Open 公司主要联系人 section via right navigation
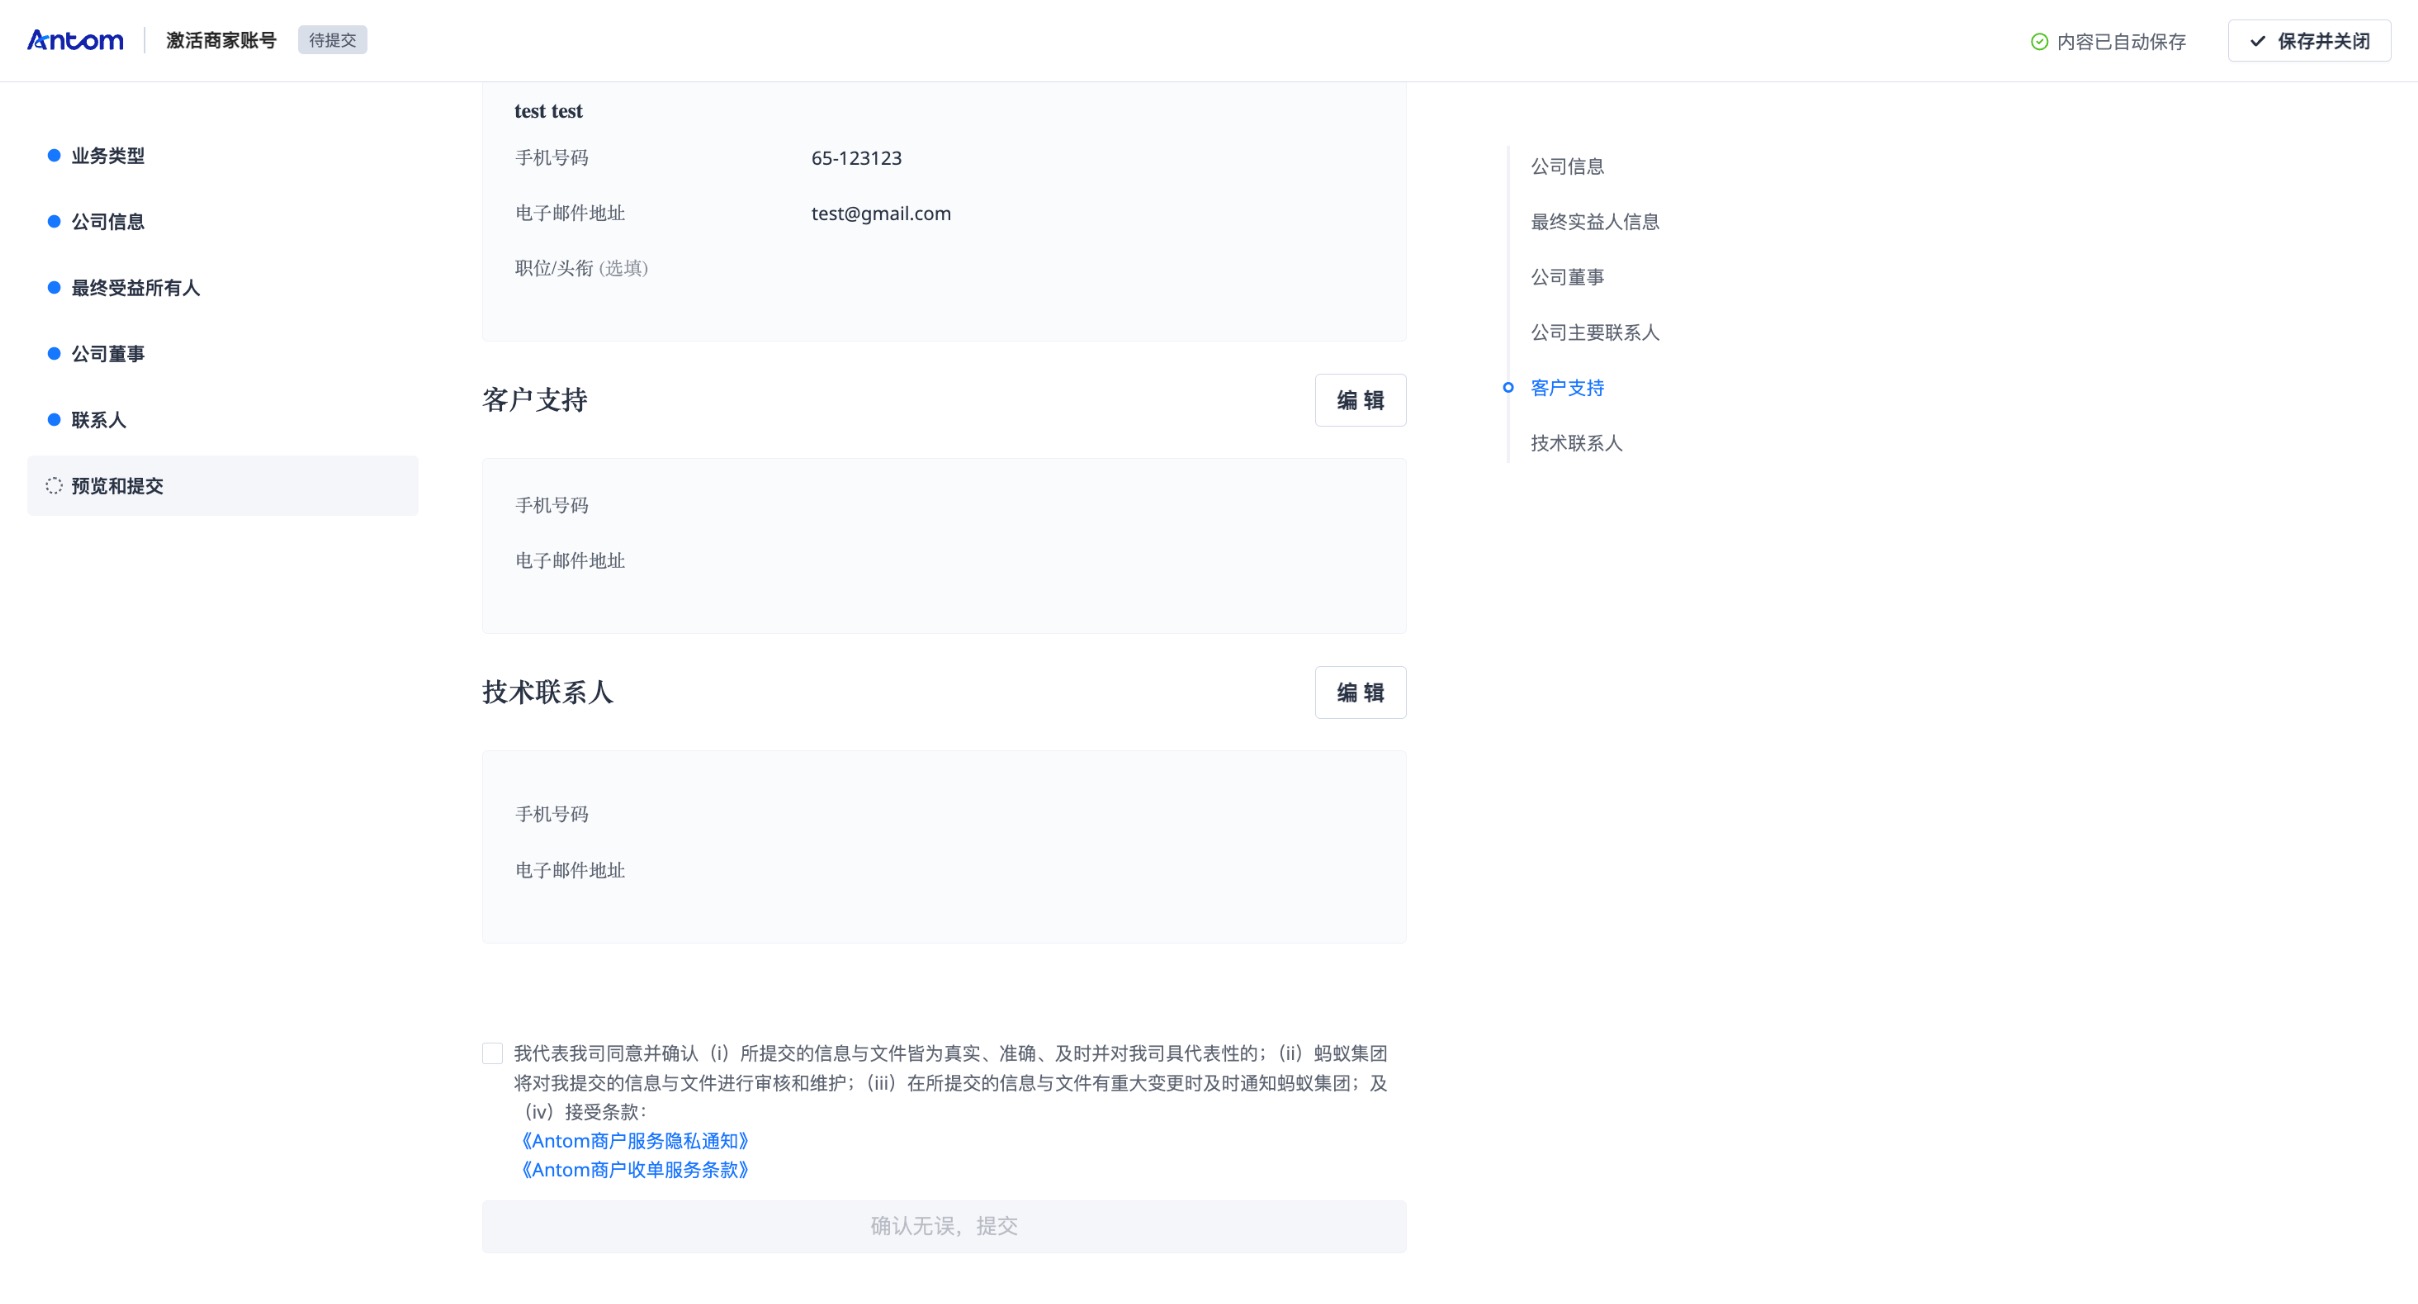Image resolution: width=2418 pixels, height=1304 pixels. tap(1594, 331)
